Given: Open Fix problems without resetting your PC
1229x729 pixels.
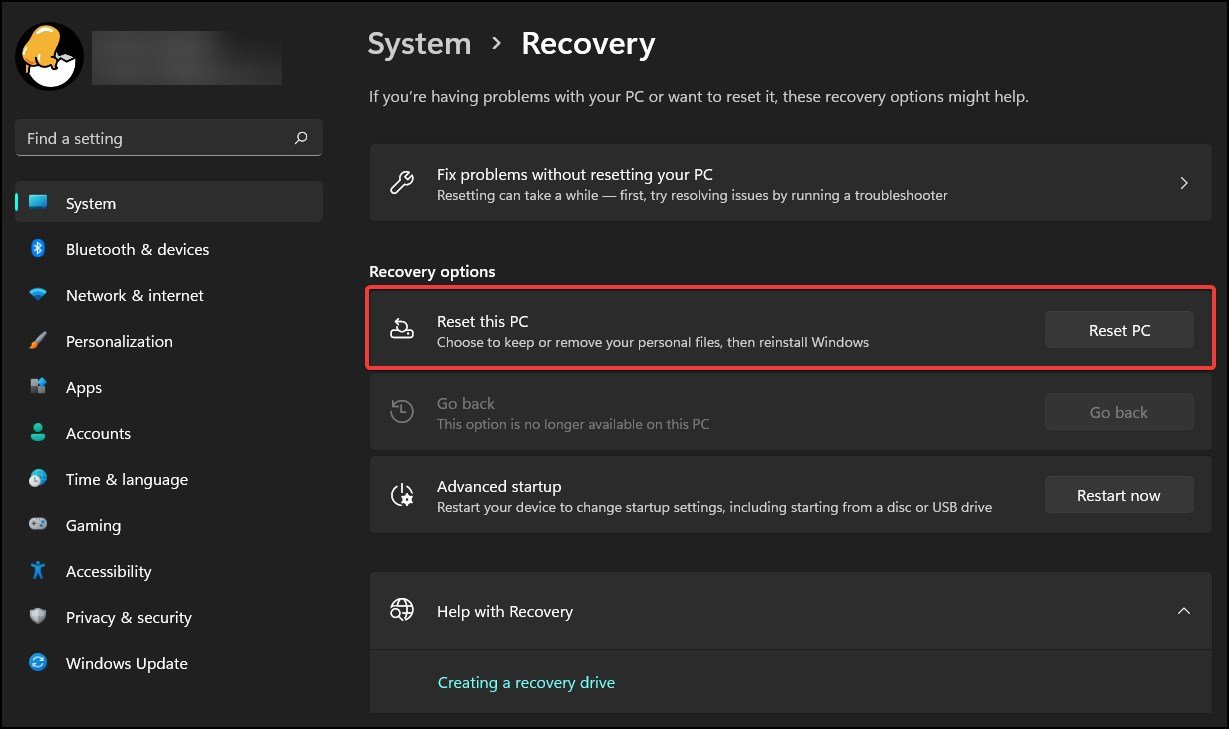Looking at the screenshot, I should coord(790,184).
